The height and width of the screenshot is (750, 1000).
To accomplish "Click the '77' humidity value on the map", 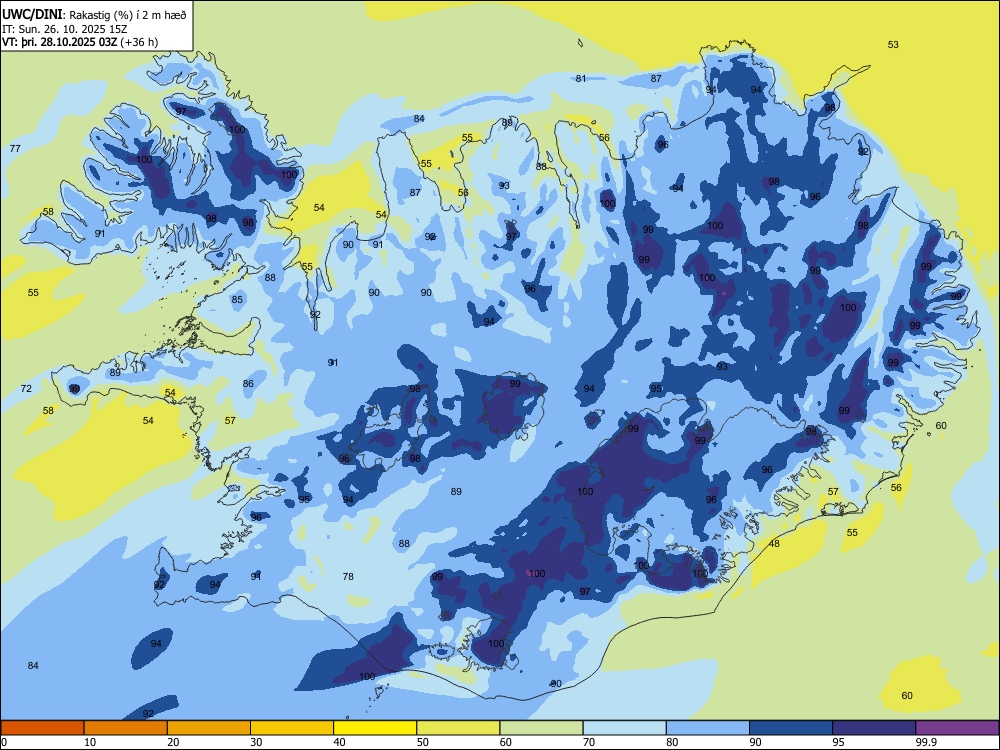I will [15, 149].
